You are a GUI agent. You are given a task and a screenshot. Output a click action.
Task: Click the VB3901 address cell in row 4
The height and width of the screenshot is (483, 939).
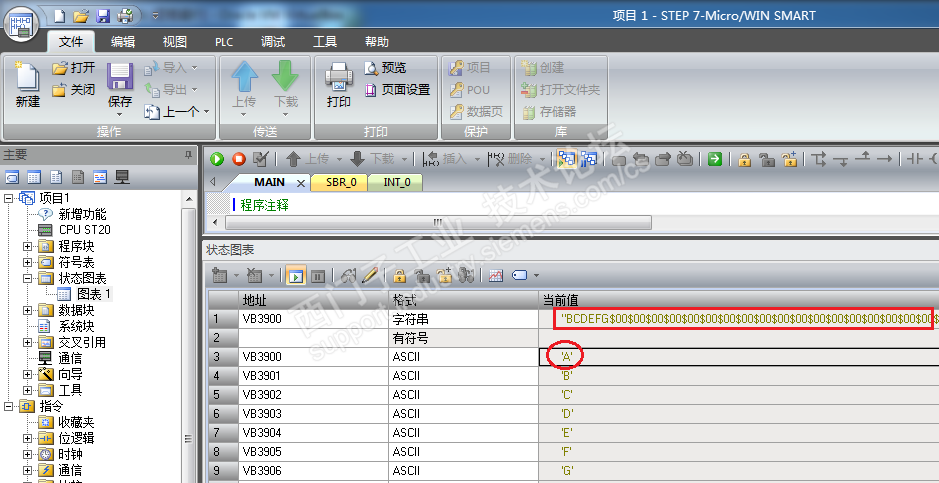pyautogui.click(x=313, y=376)
